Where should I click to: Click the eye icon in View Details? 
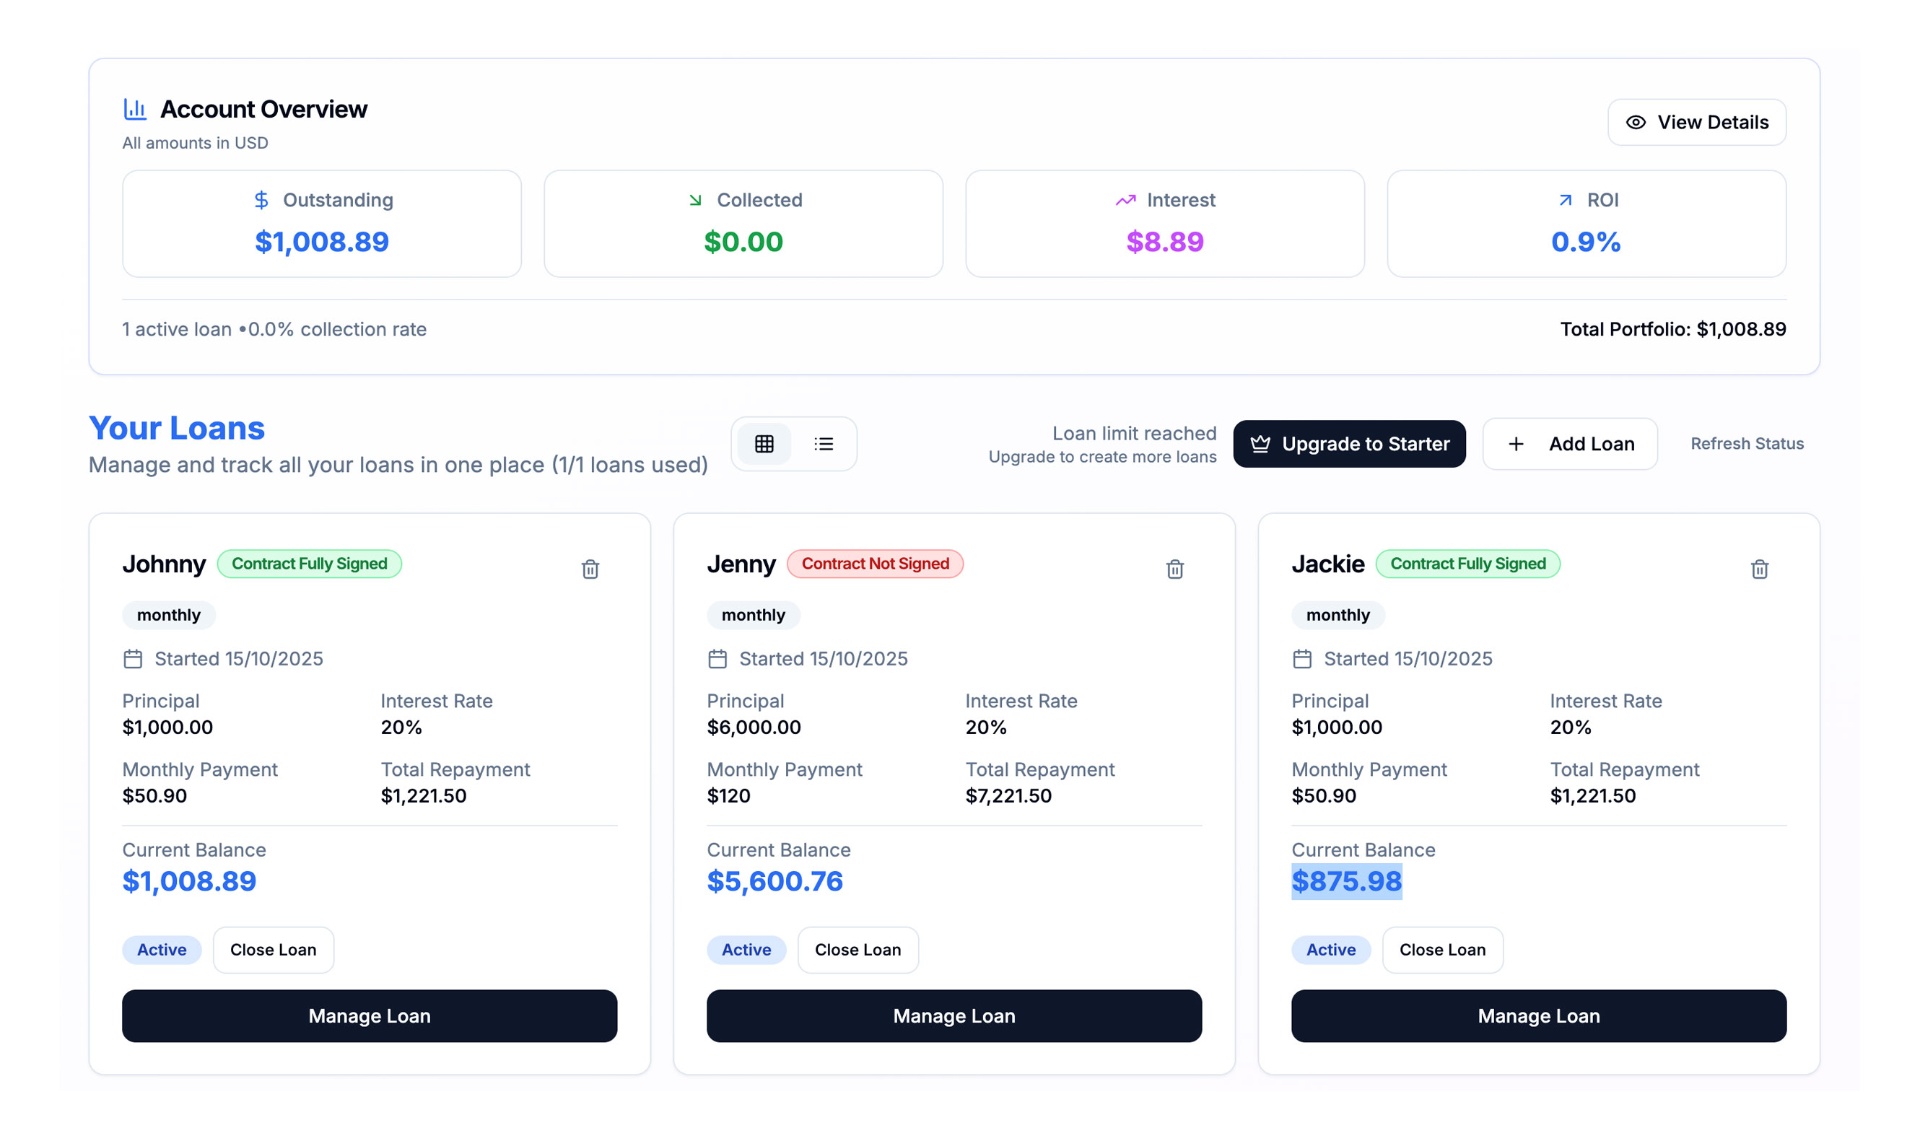1636,121
